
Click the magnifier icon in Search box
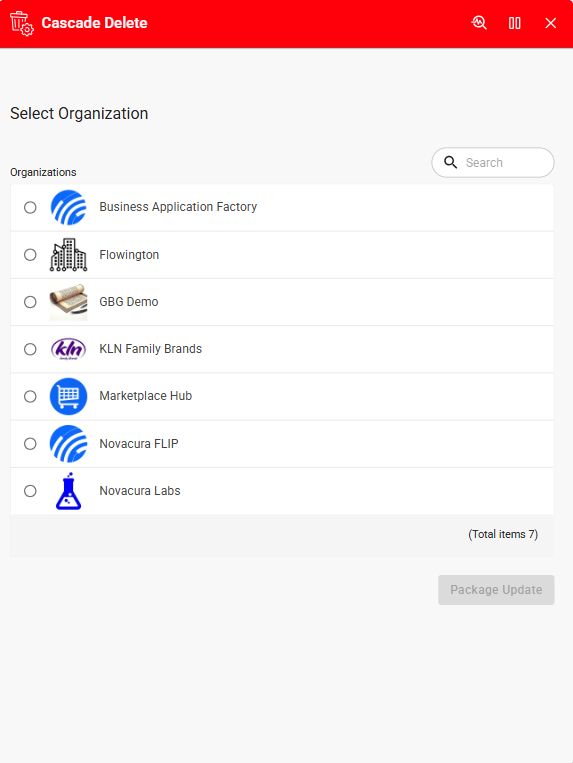click(x=450, y=163)
